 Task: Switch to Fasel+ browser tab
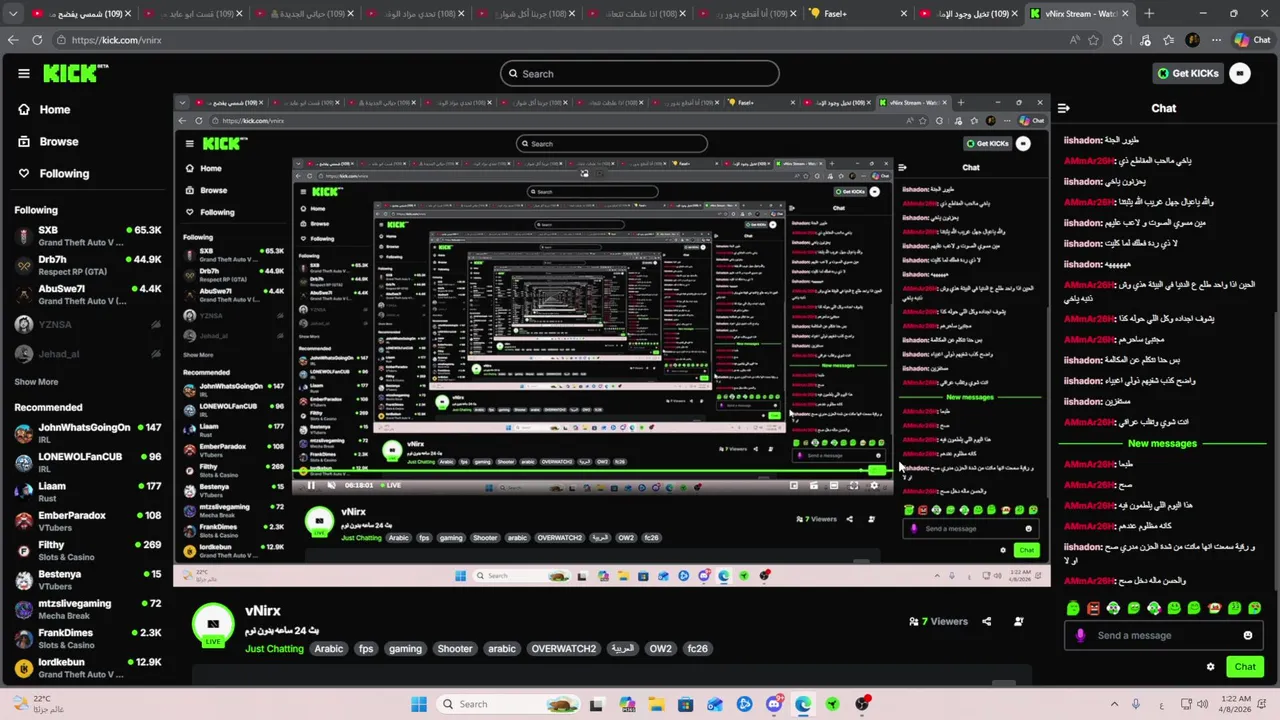pos(858,14)
